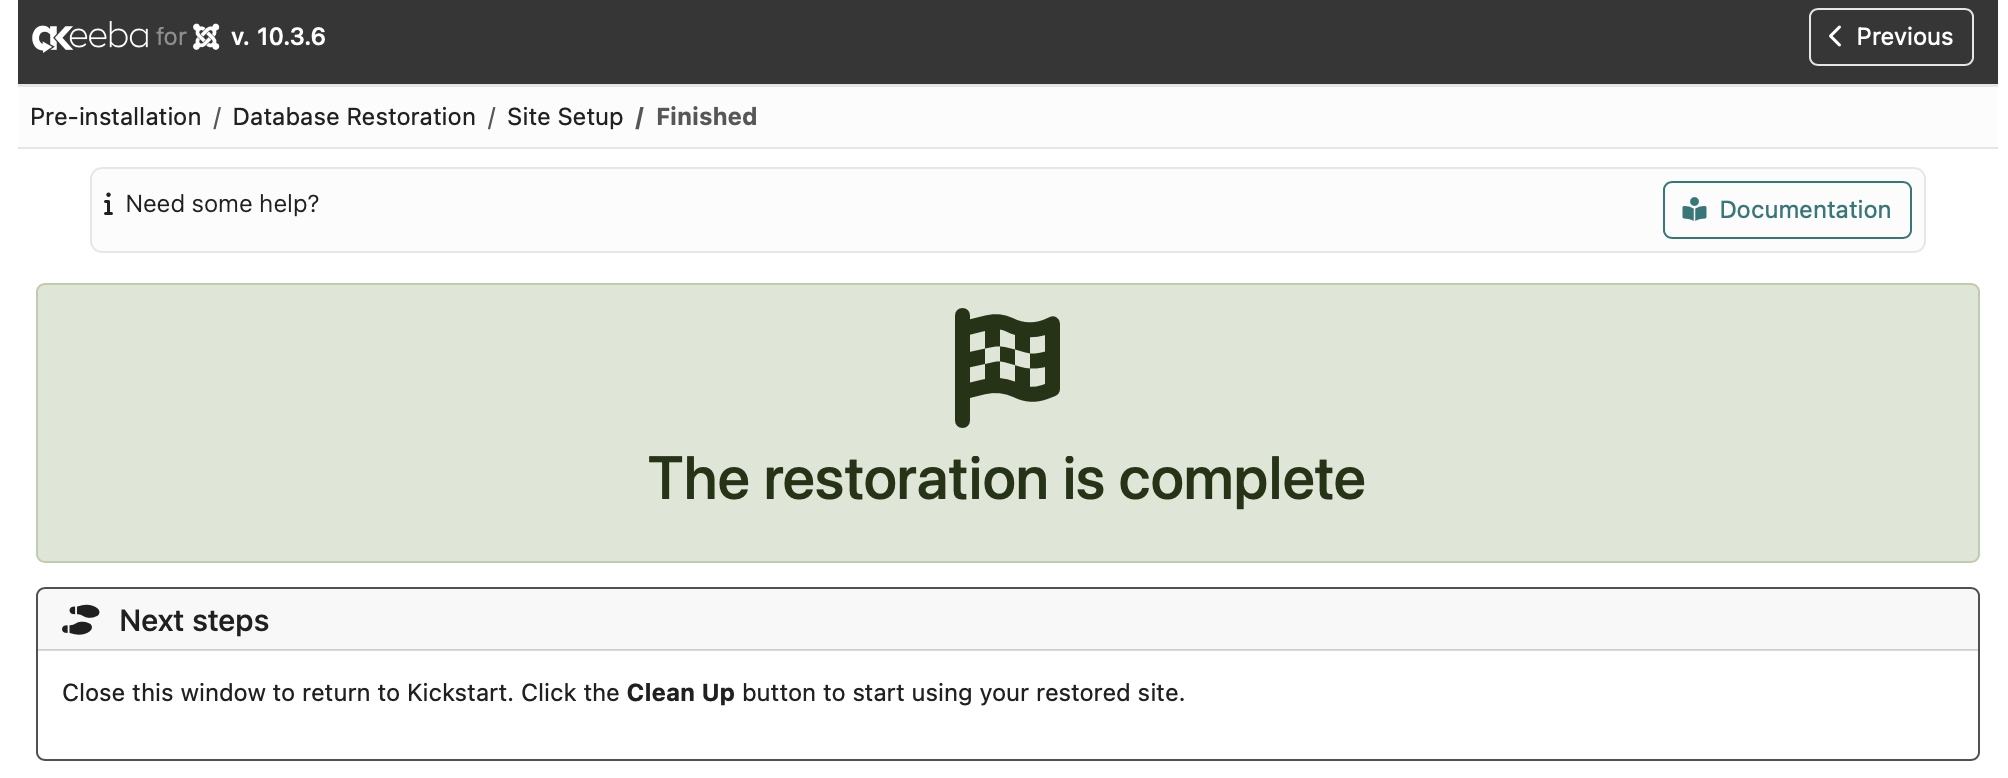Click the footsteps icon beside Next steps

pyautogui.click(x=81, y=620)
